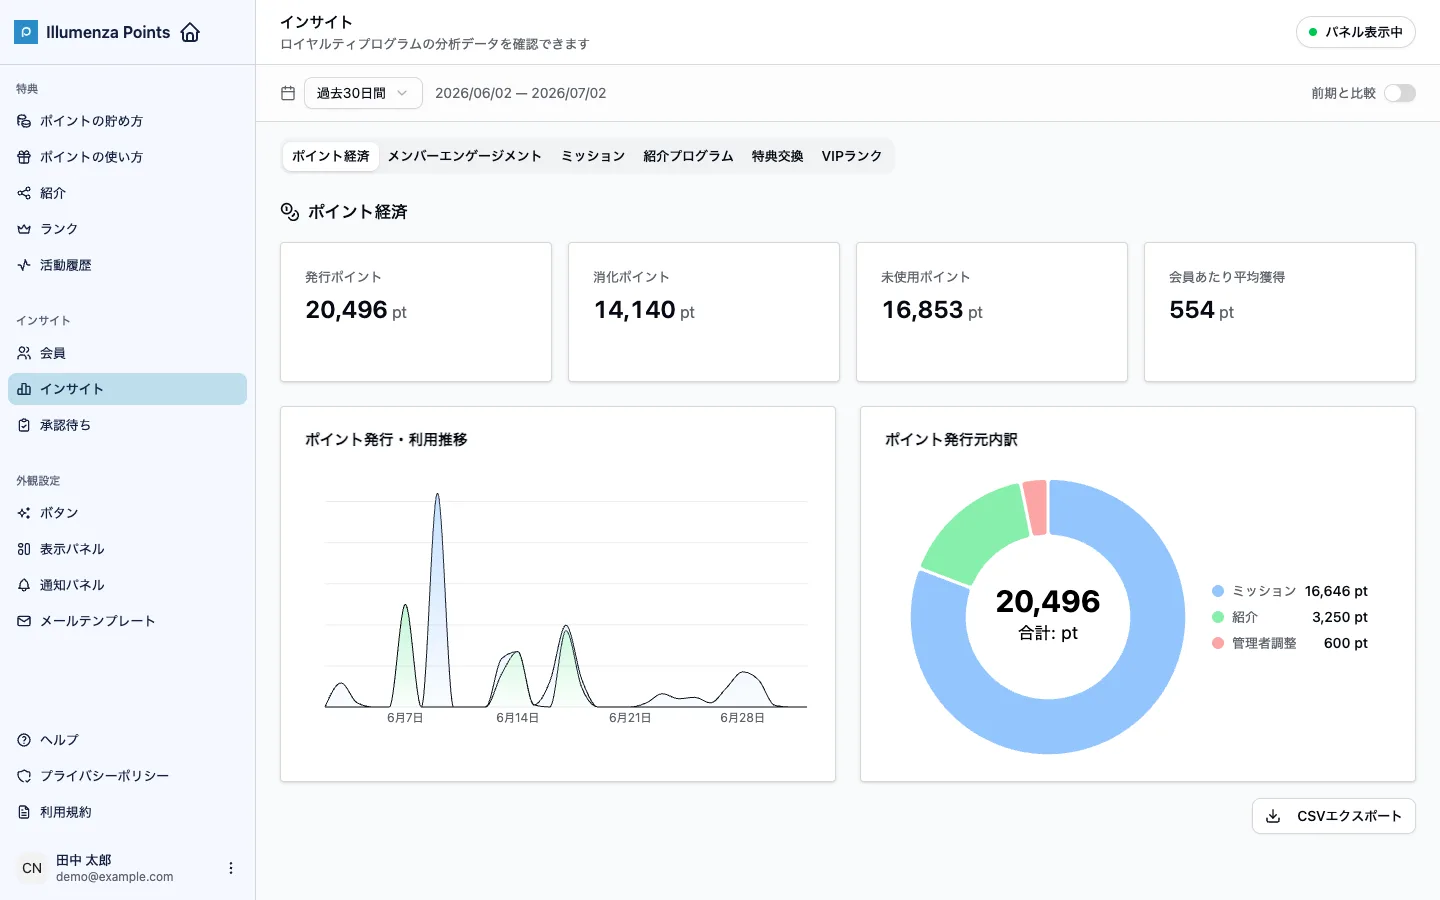Click the 会員あたり平均獲得 554 pt card

(x=1280, y=312)
